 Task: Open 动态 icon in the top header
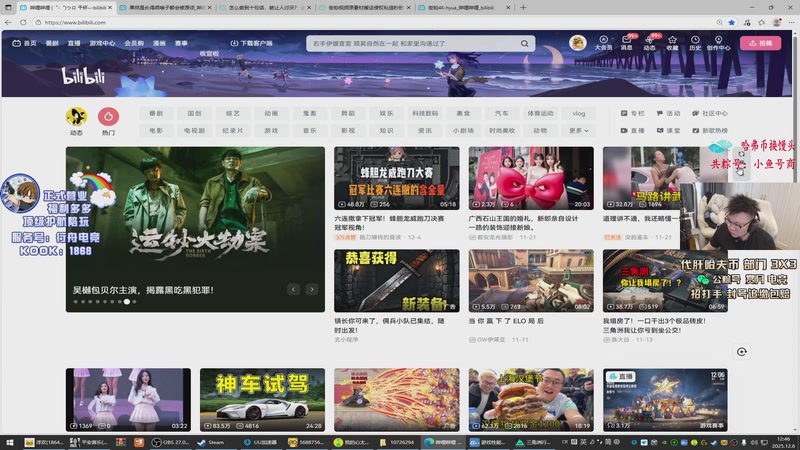coord(649,43)
